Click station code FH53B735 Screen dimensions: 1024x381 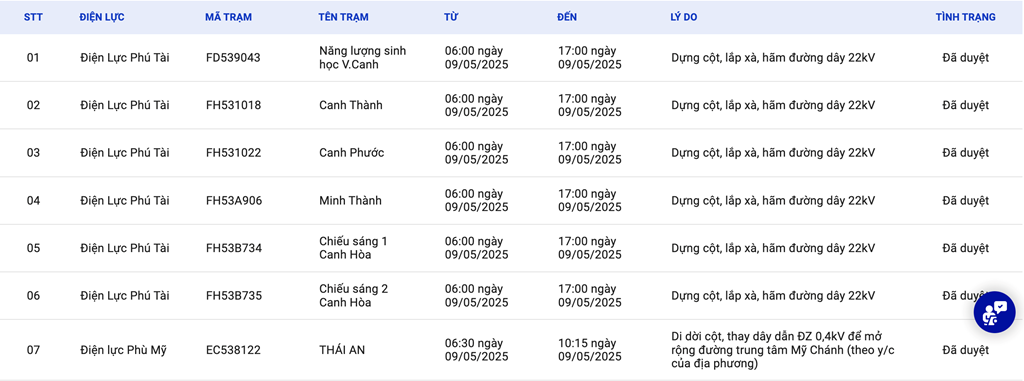tap(234, 296)
